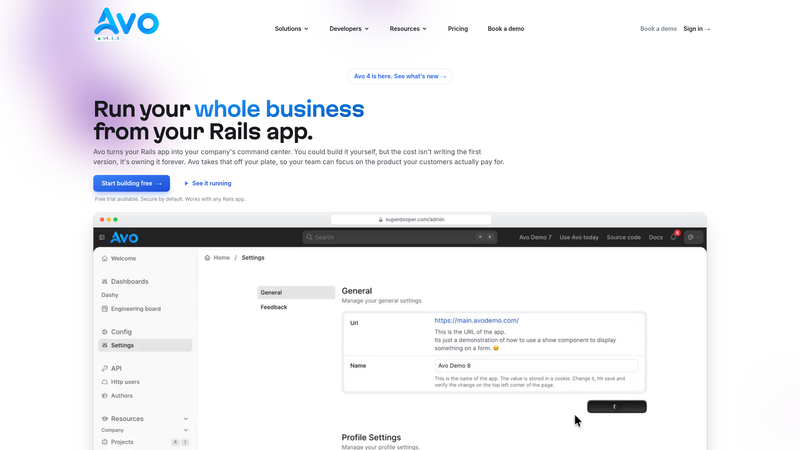The image size is (800, 450).
Task: Open the profile avatar dropdown
Action: [694, 237]
